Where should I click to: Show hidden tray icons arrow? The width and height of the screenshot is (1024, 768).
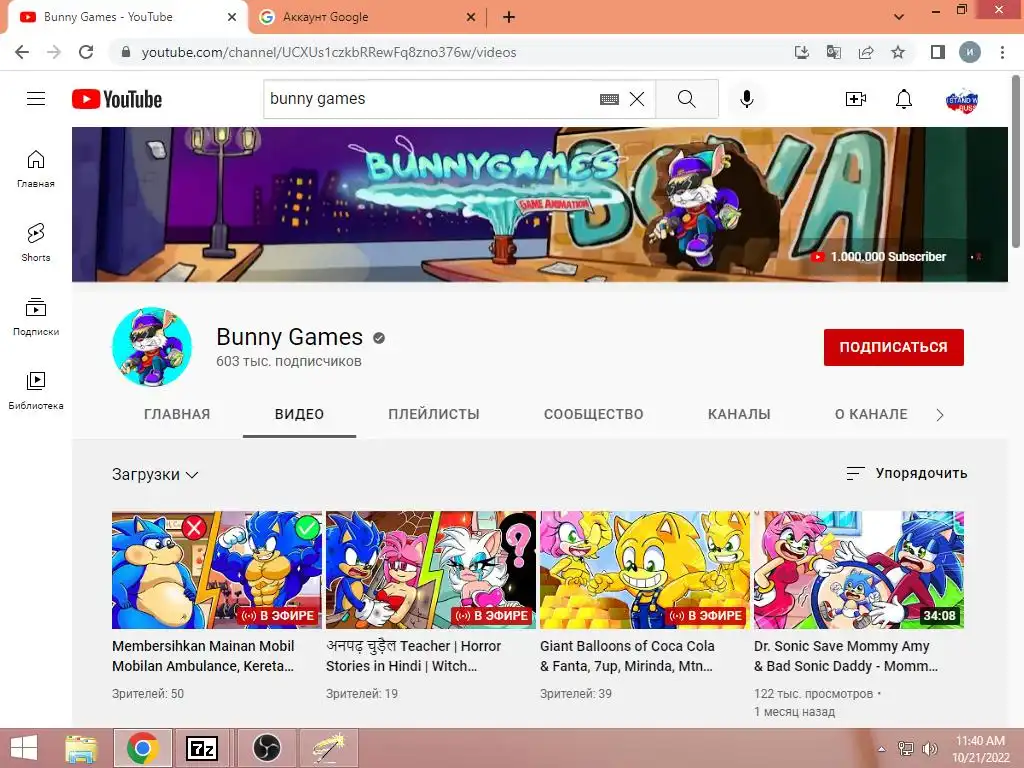(882, 749)
